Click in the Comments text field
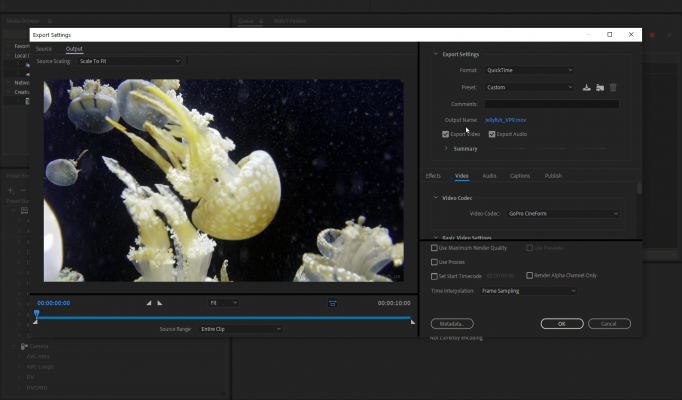 (551, 104)
